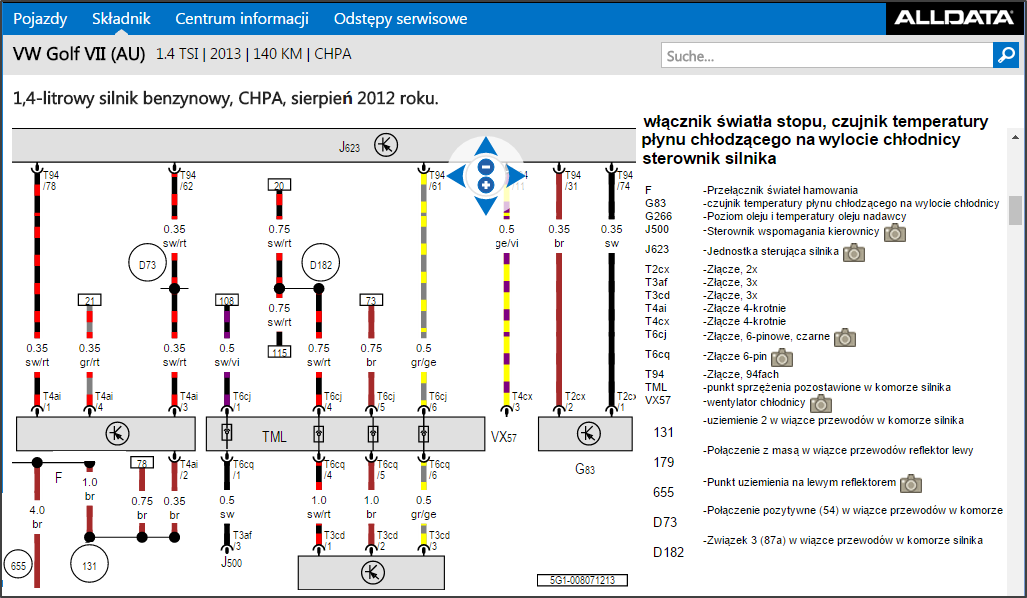Click the ALLDATA logo

pos(954,18)
